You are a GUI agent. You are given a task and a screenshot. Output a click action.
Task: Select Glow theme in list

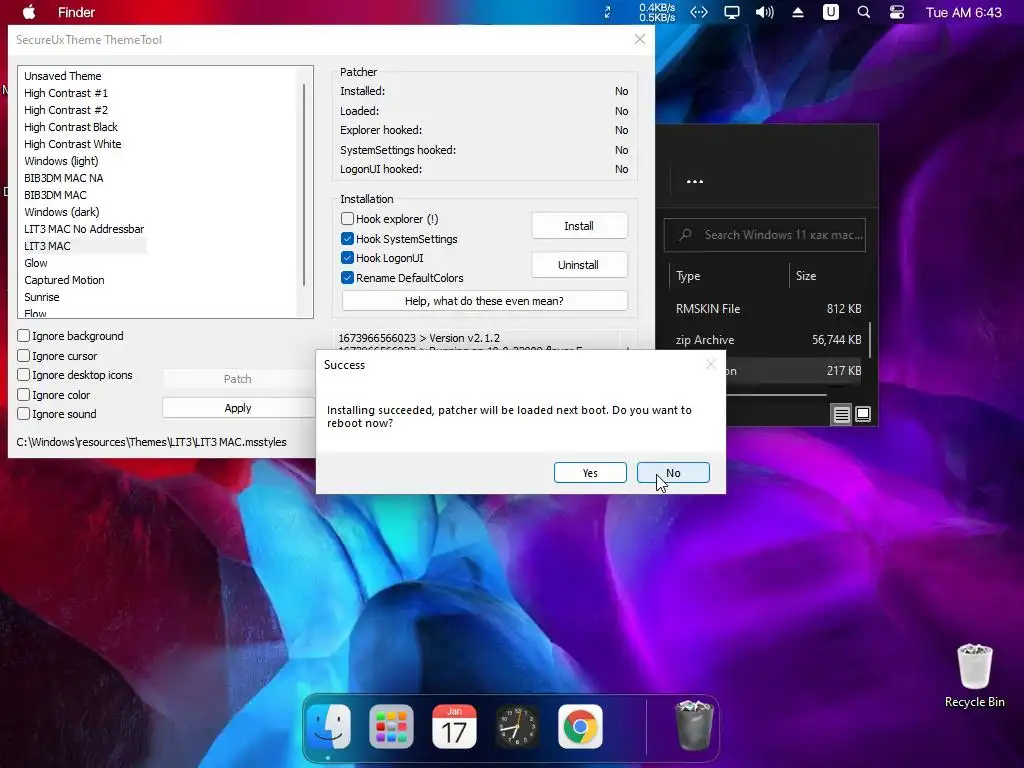36,263
